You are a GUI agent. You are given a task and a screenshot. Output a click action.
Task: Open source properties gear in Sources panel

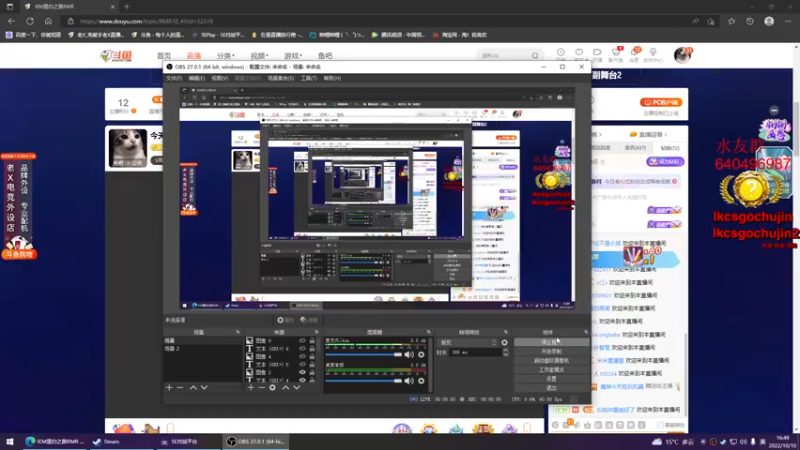point(272,388)
